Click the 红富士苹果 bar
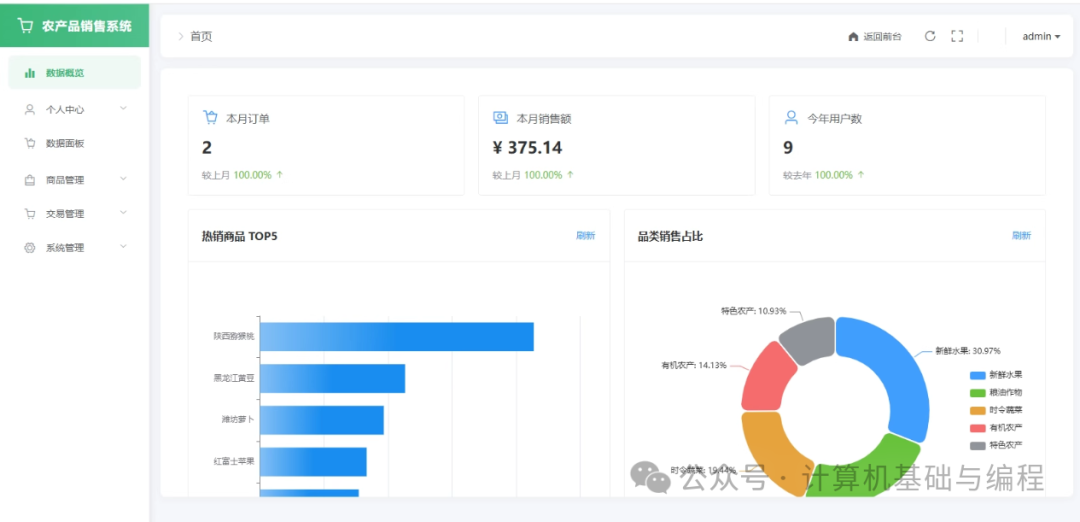Screen dimensions: 1080x522 coord(313,461)
